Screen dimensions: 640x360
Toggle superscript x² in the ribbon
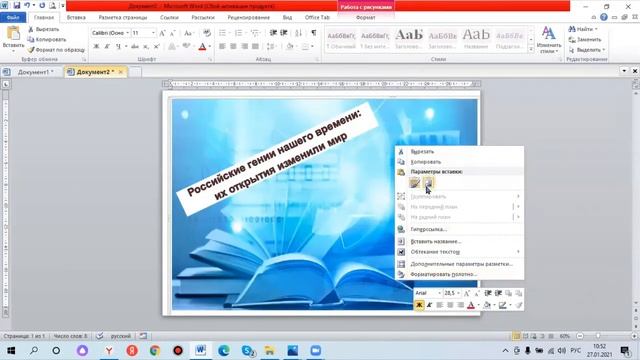(x=156, y=47)
